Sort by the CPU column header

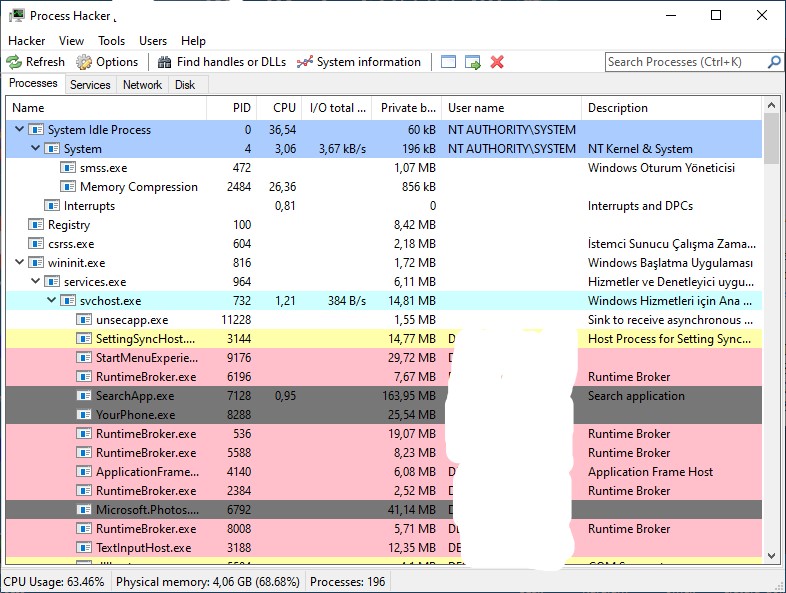[279, 108]
